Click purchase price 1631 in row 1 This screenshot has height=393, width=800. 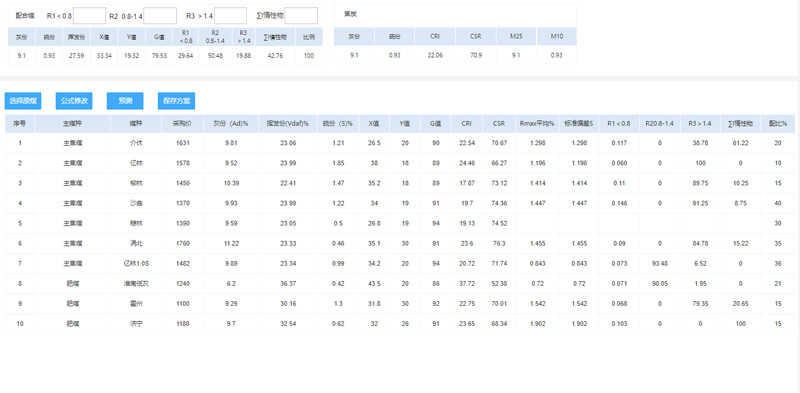183,143
